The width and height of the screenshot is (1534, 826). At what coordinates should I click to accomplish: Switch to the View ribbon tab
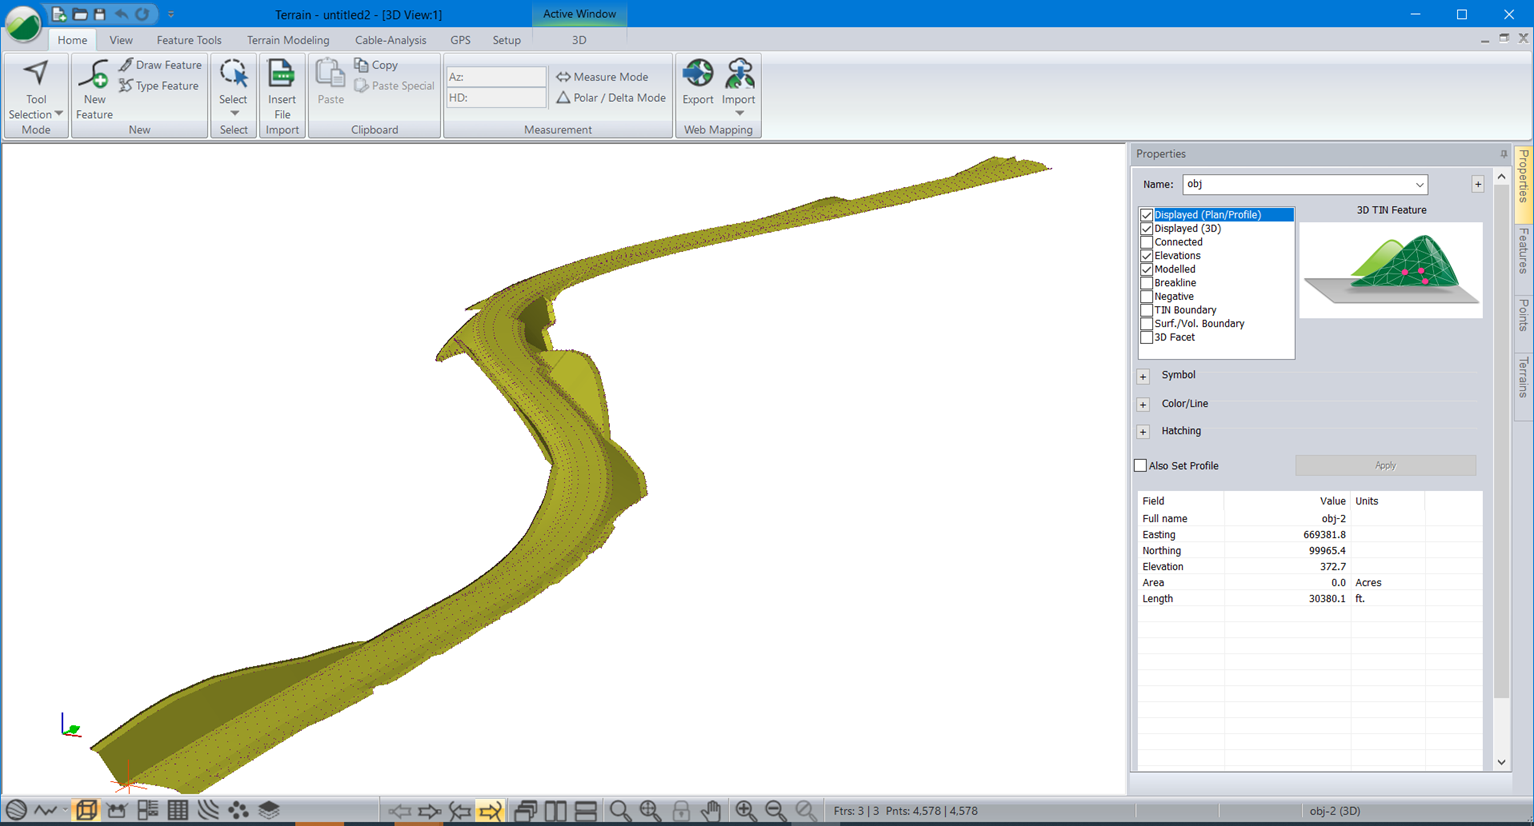[121, 40]
